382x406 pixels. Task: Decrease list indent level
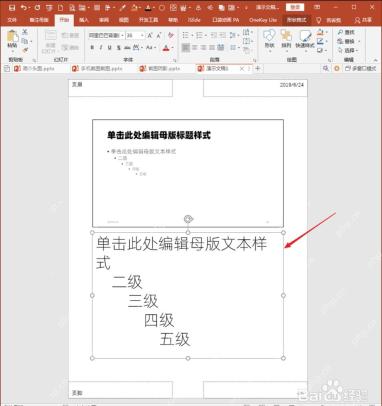pos(214,35)
